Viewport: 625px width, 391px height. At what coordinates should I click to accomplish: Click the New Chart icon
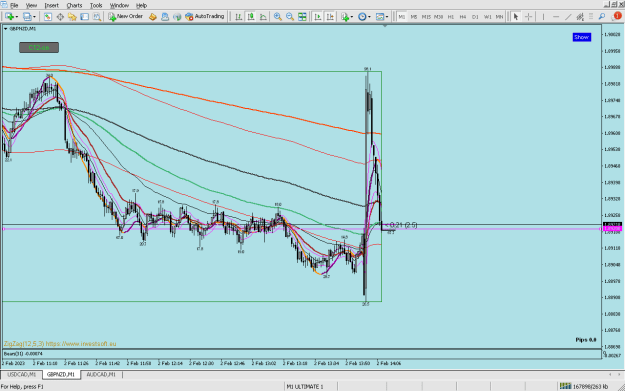9,16
